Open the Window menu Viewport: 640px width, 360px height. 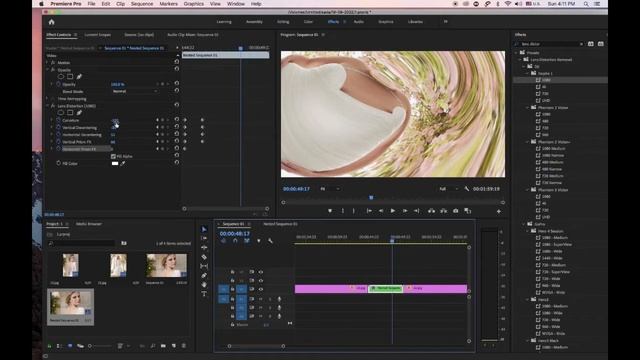pos(236,4)
